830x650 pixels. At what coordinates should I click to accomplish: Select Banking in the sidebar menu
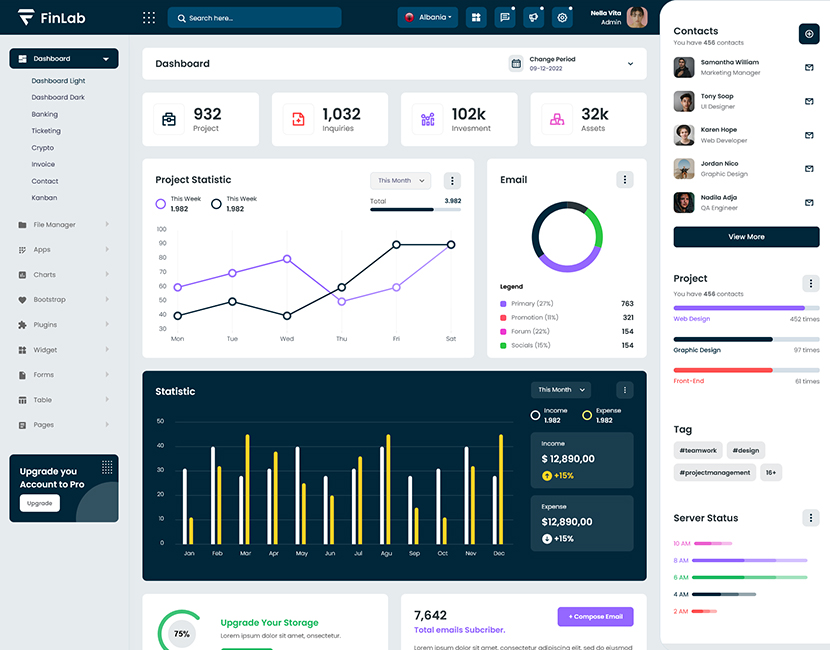45,114
